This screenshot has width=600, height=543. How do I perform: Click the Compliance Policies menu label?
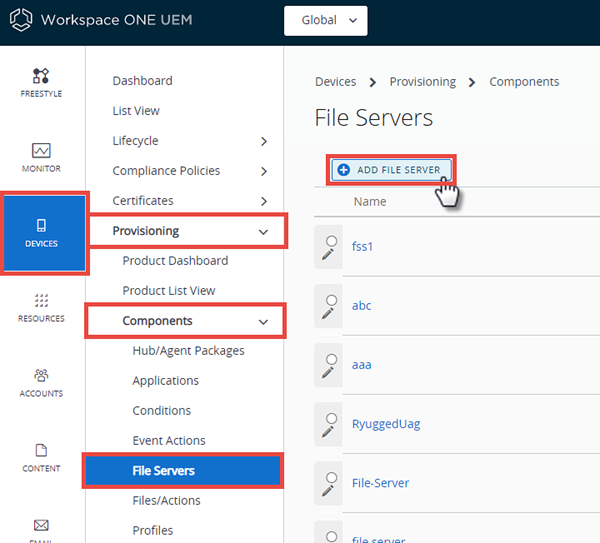click(166, 171)
